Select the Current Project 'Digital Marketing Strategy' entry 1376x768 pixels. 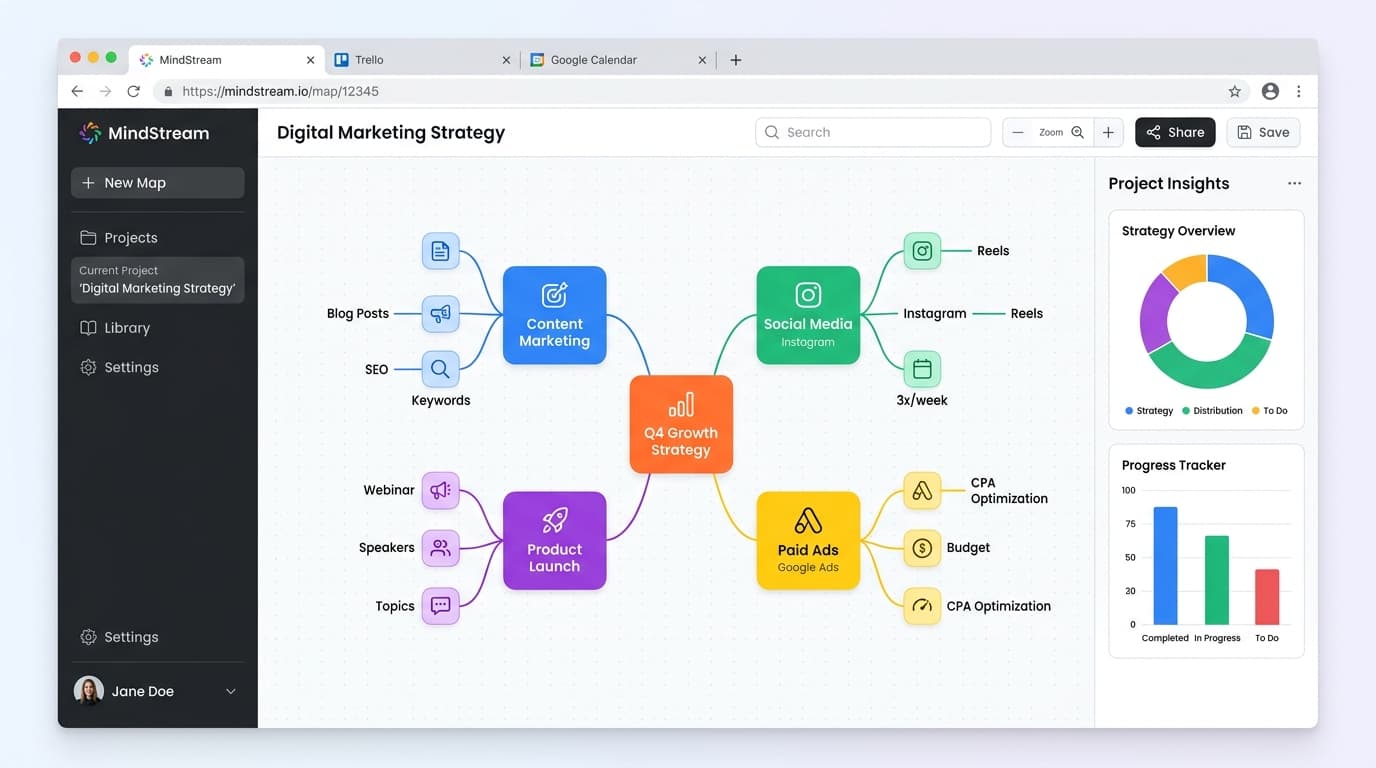(157, 280)
